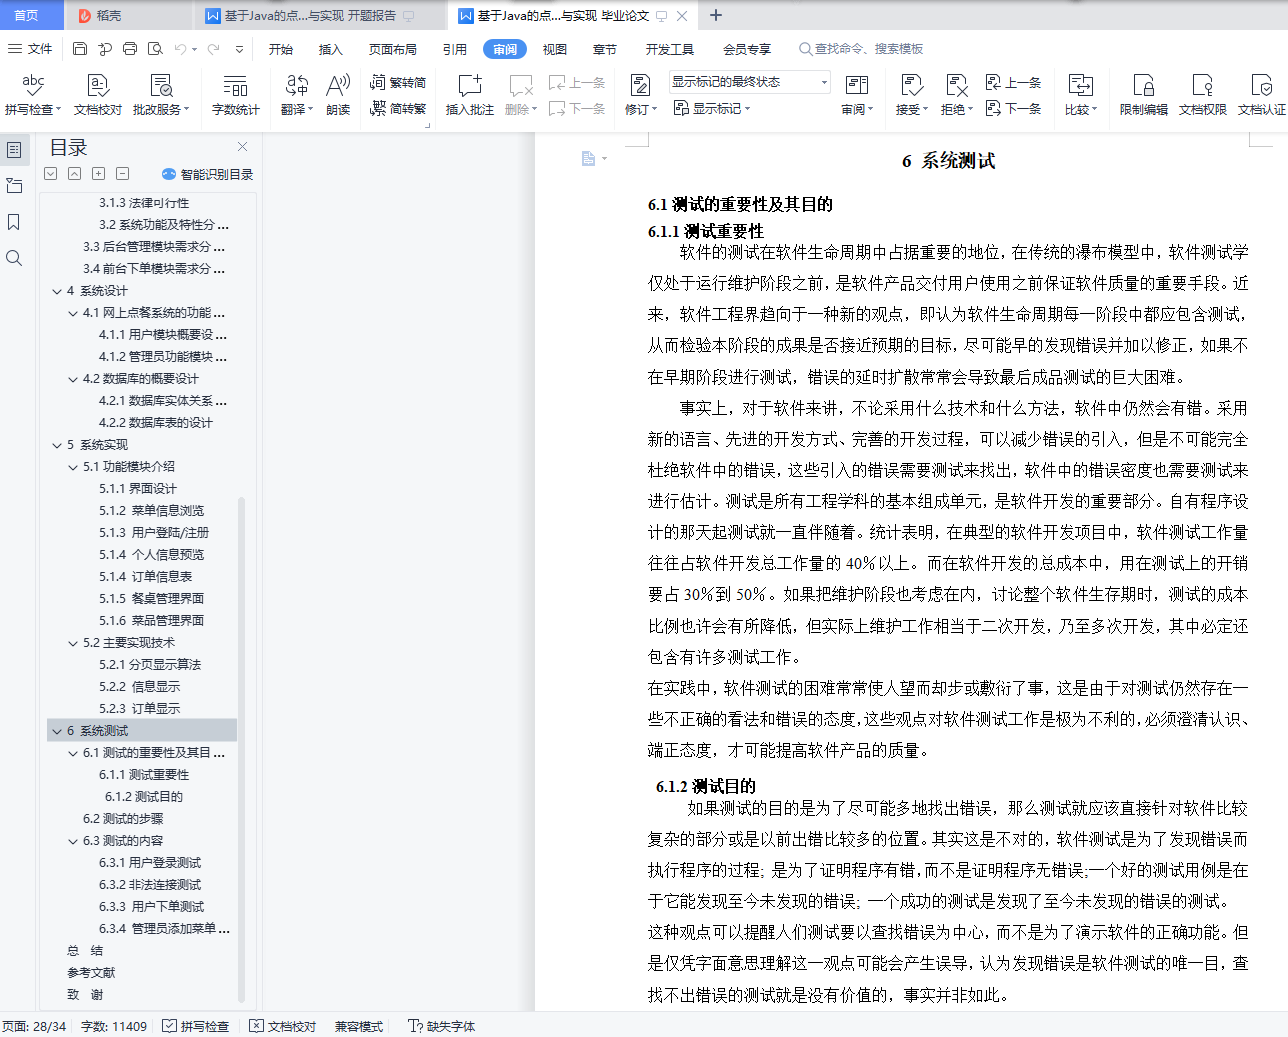1288x1037 pixels.
Task: Switch to the 开始 ribbon tab
Action: (281, 49)
